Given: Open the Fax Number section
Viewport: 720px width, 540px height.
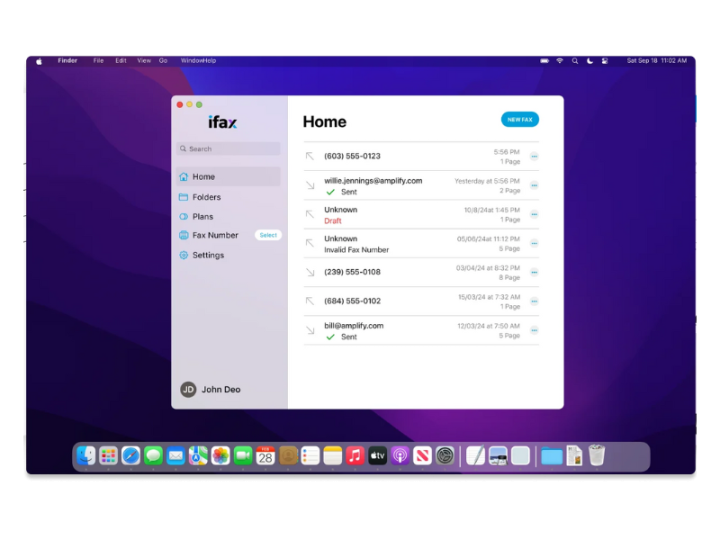Looking at the screenshot, I should tap(215, 235).
